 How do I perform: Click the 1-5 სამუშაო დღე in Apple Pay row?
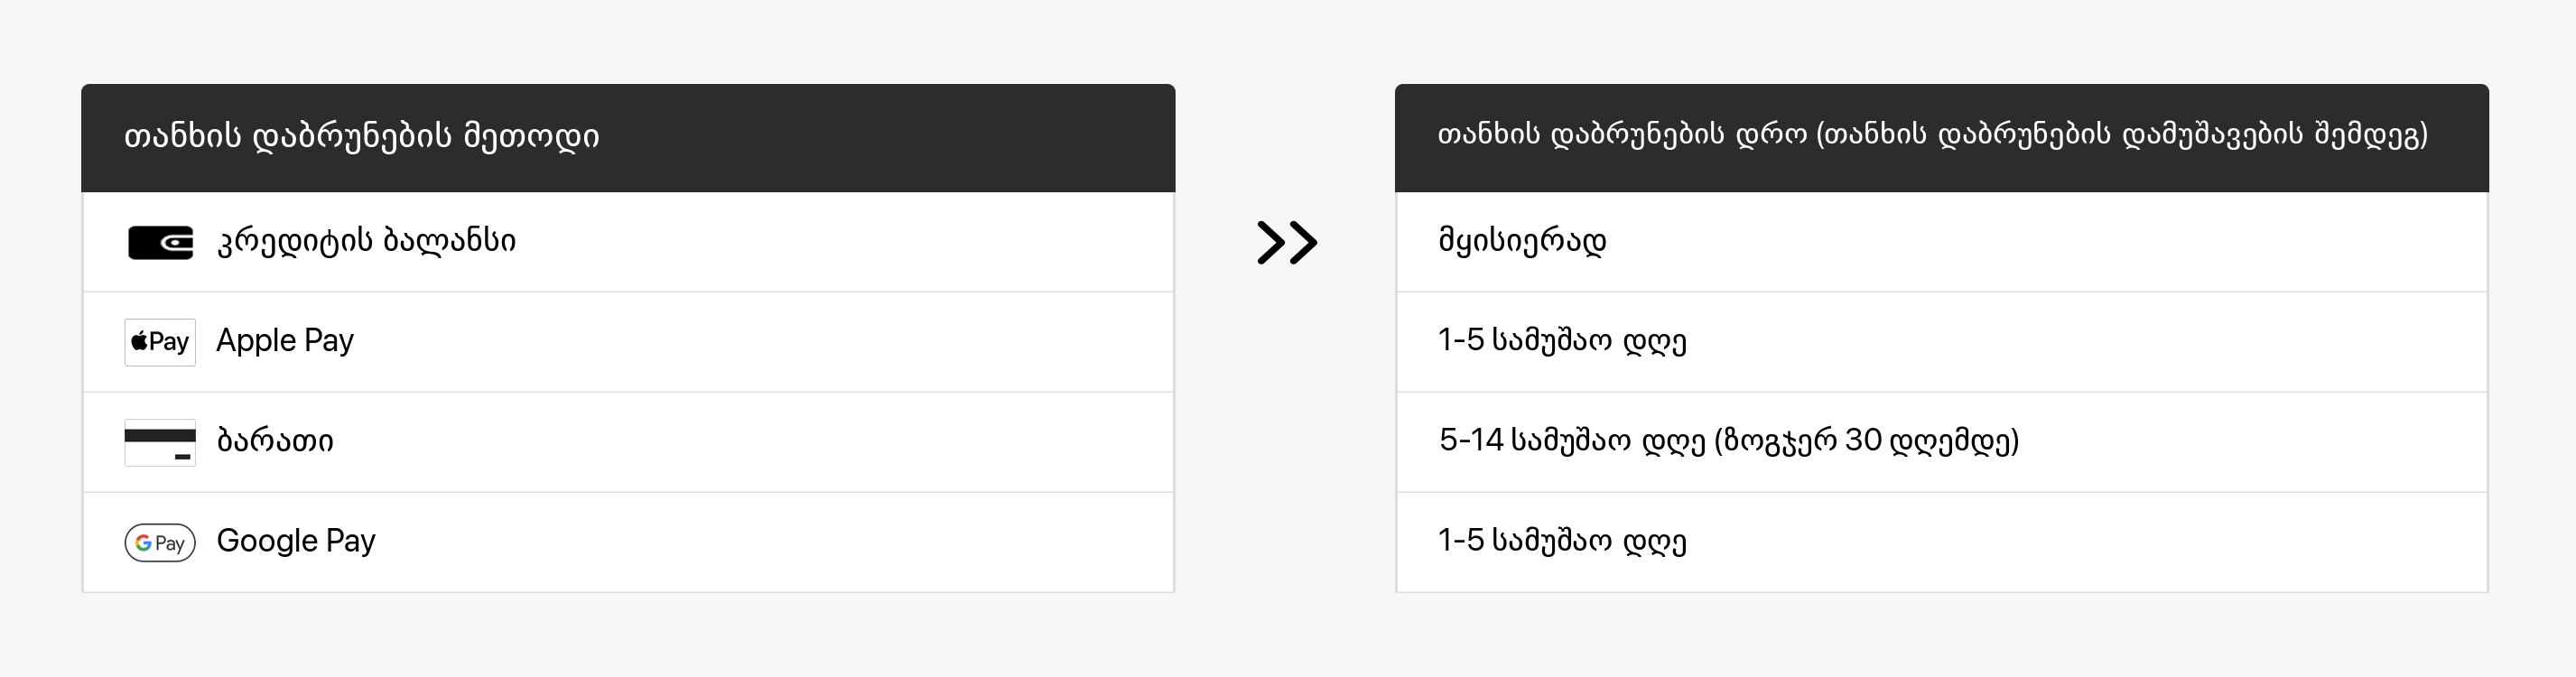pyautogui.click(x=1562, y=341)
